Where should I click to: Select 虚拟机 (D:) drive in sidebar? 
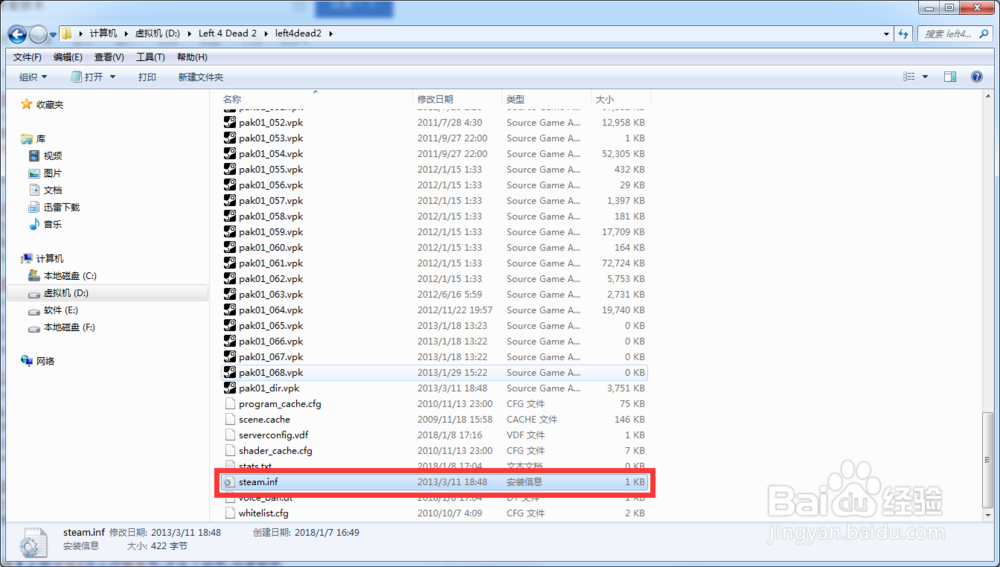tap(59, 293)
